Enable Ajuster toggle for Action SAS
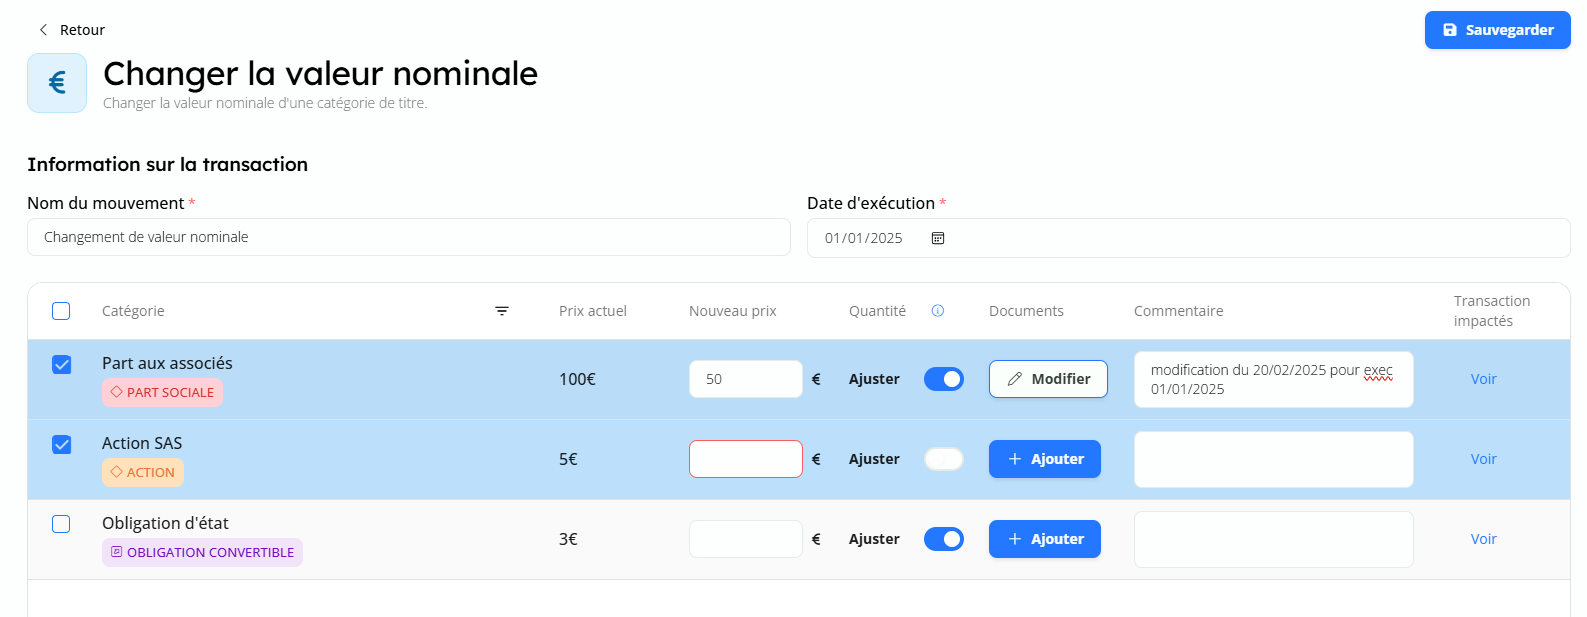 [943, 459]
